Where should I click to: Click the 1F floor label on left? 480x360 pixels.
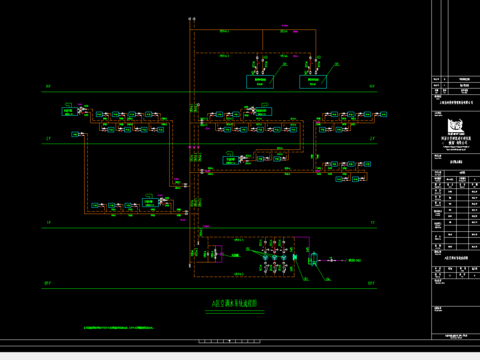[48, 222]
